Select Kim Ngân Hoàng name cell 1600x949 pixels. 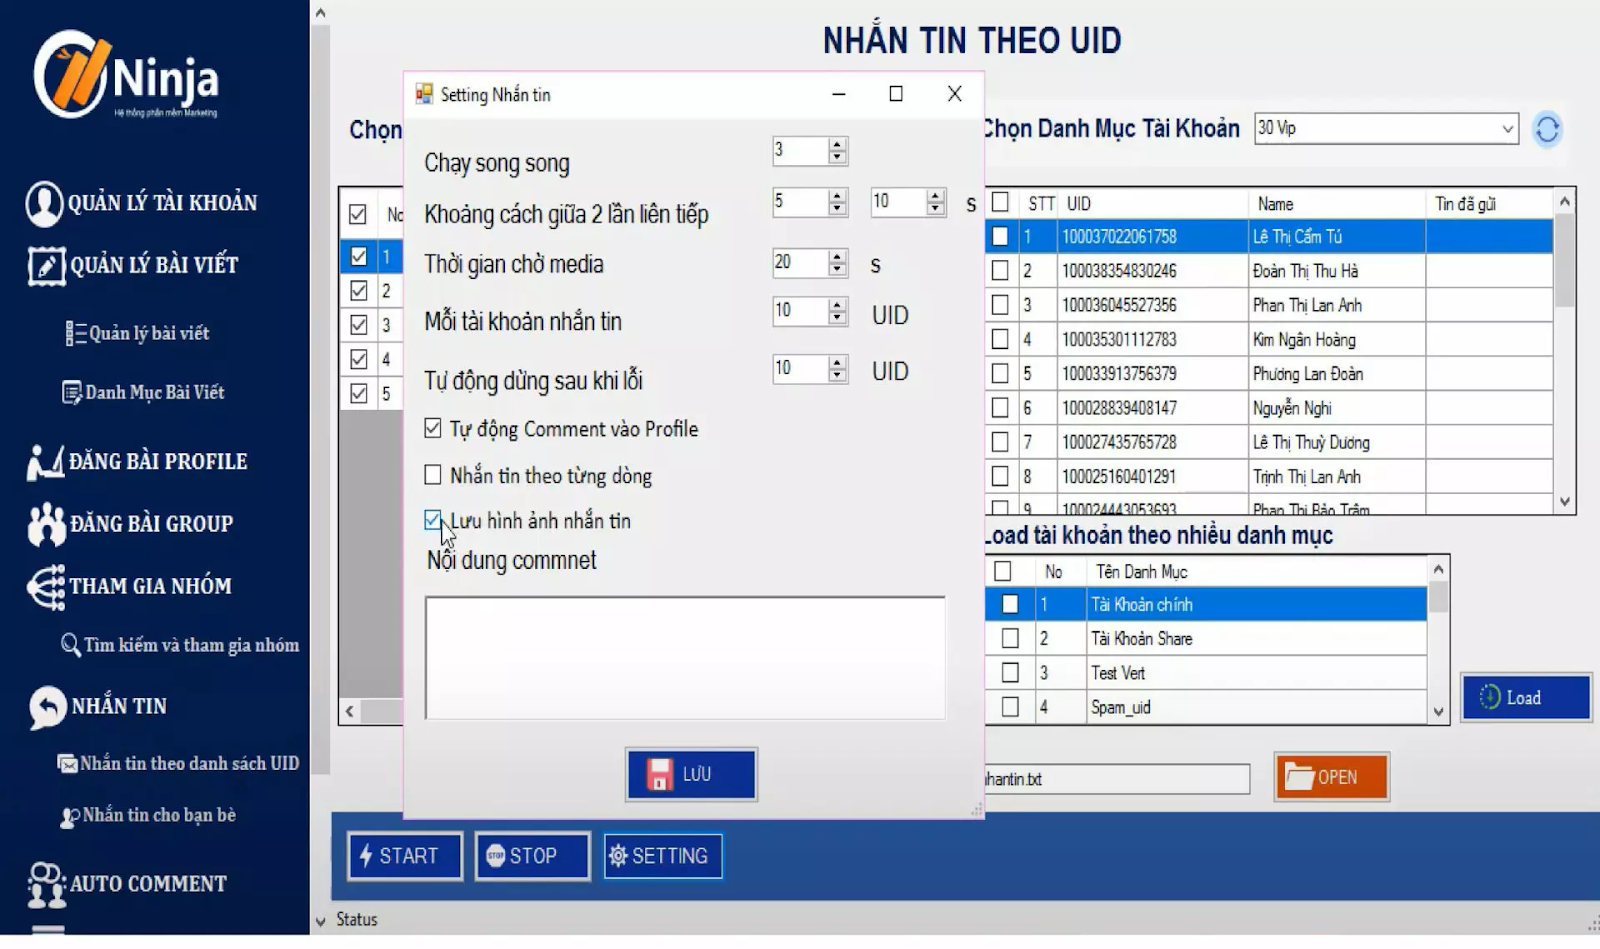click(x=1336, y=340)
